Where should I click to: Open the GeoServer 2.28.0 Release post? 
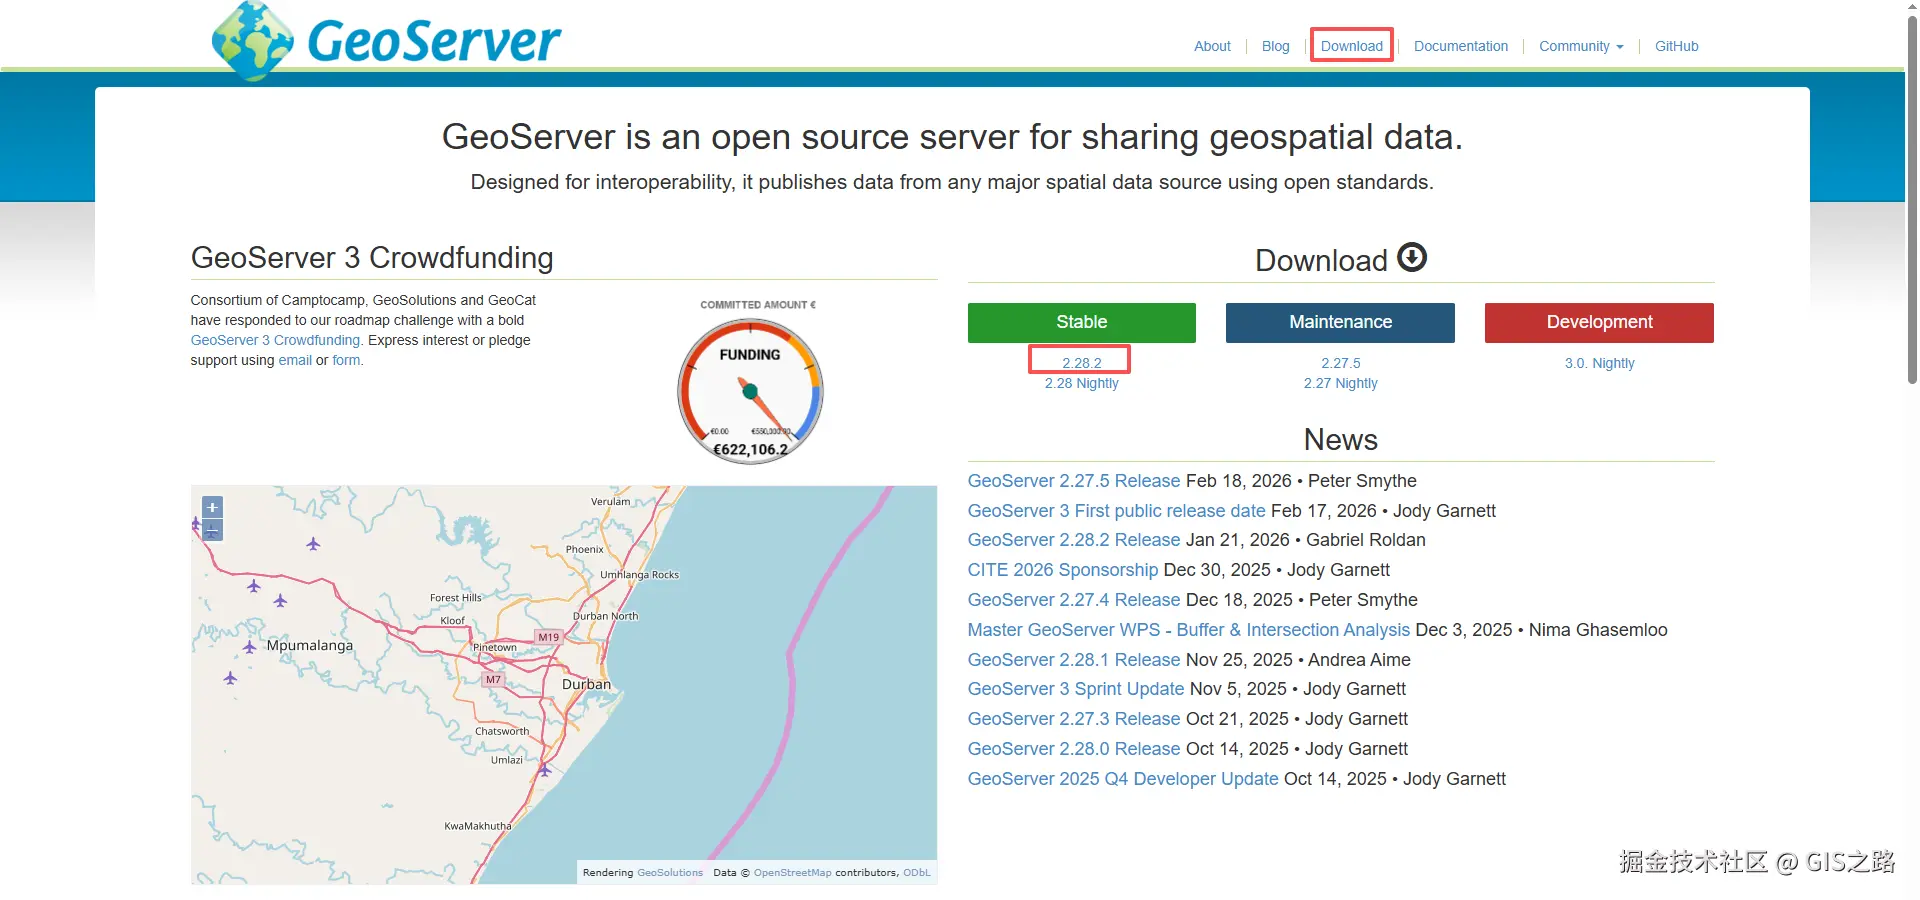[x=1074, y=749]
